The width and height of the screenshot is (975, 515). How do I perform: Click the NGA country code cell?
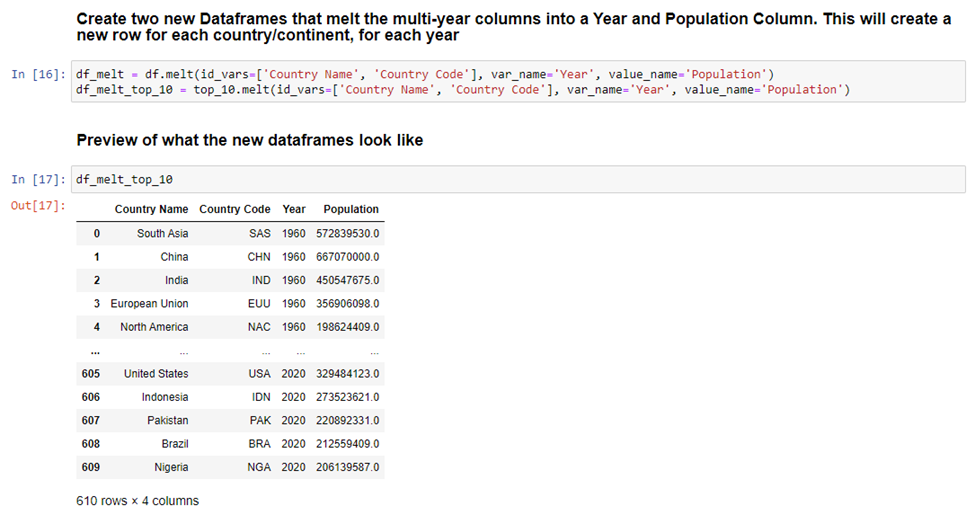259,467
